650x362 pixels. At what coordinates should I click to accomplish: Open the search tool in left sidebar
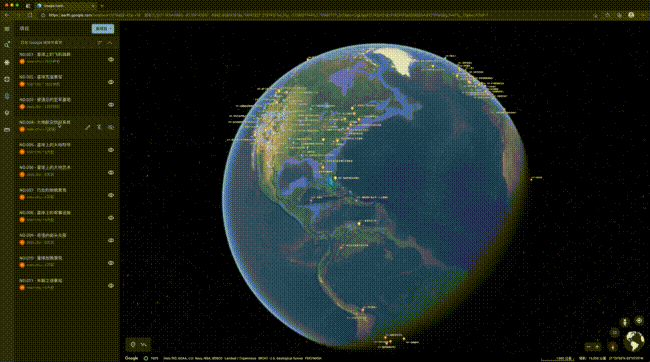[x=7, y=44]
